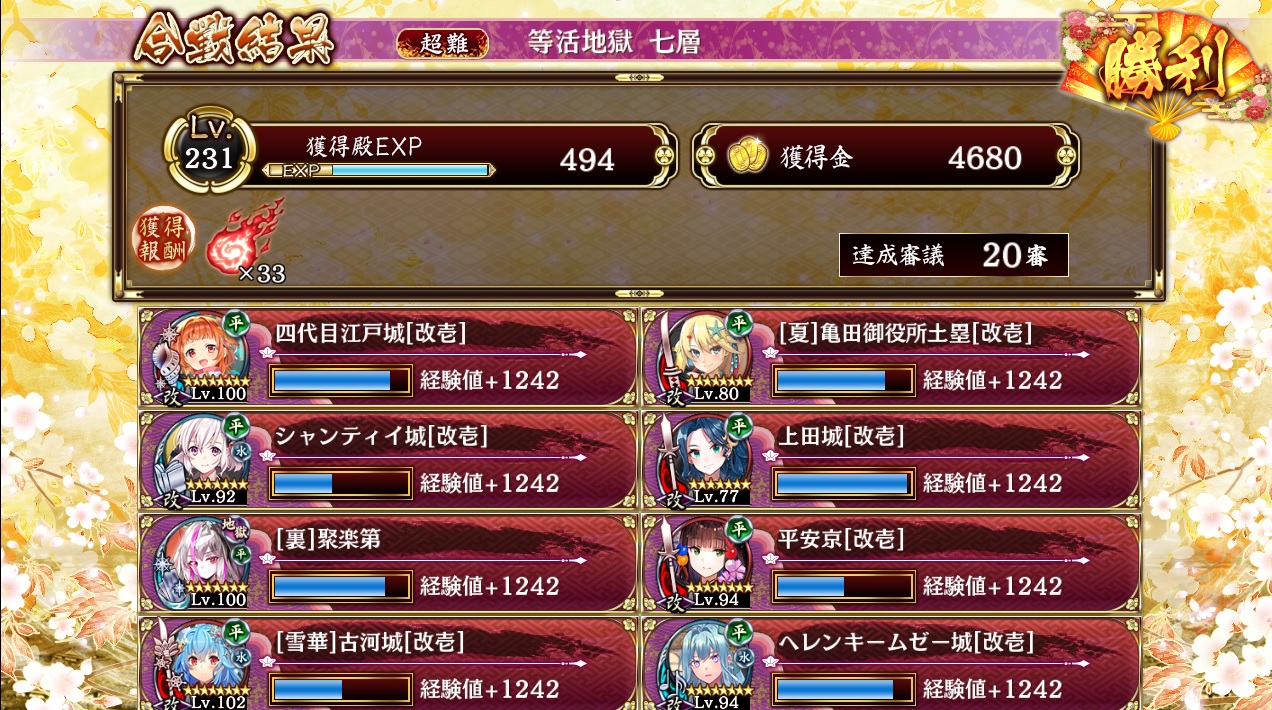Click the top panel collapse handle
1272x710 pixels.
click(x=638, y=76)
